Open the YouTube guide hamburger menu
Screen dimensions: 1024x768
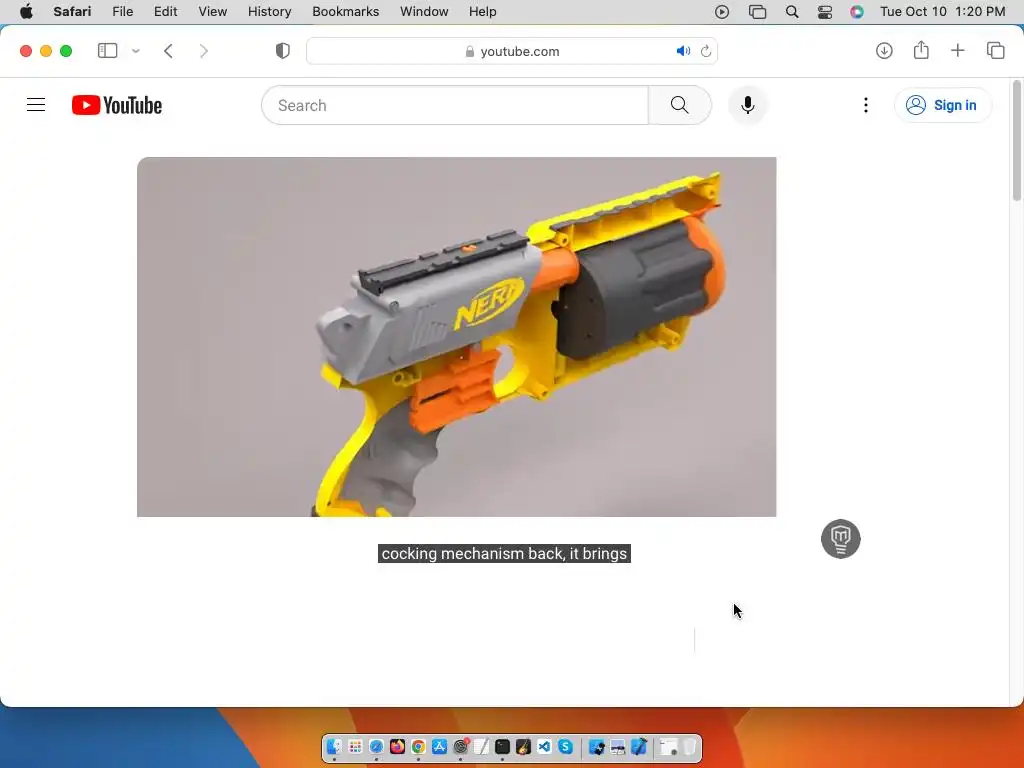pyautogui.click(x=36, y=104)
